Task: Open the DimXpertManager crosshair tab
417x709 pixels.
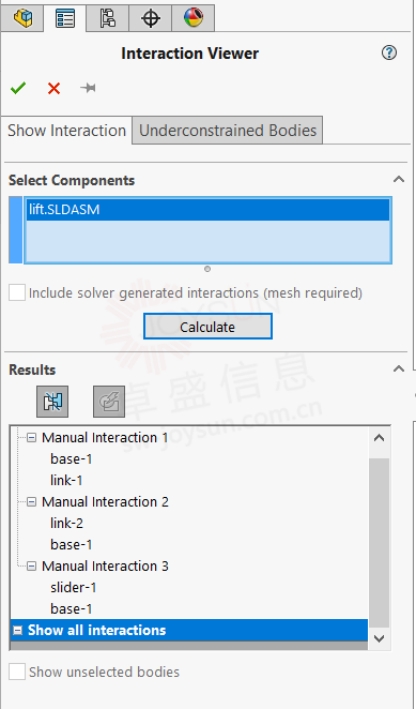Action: [150, 18]
